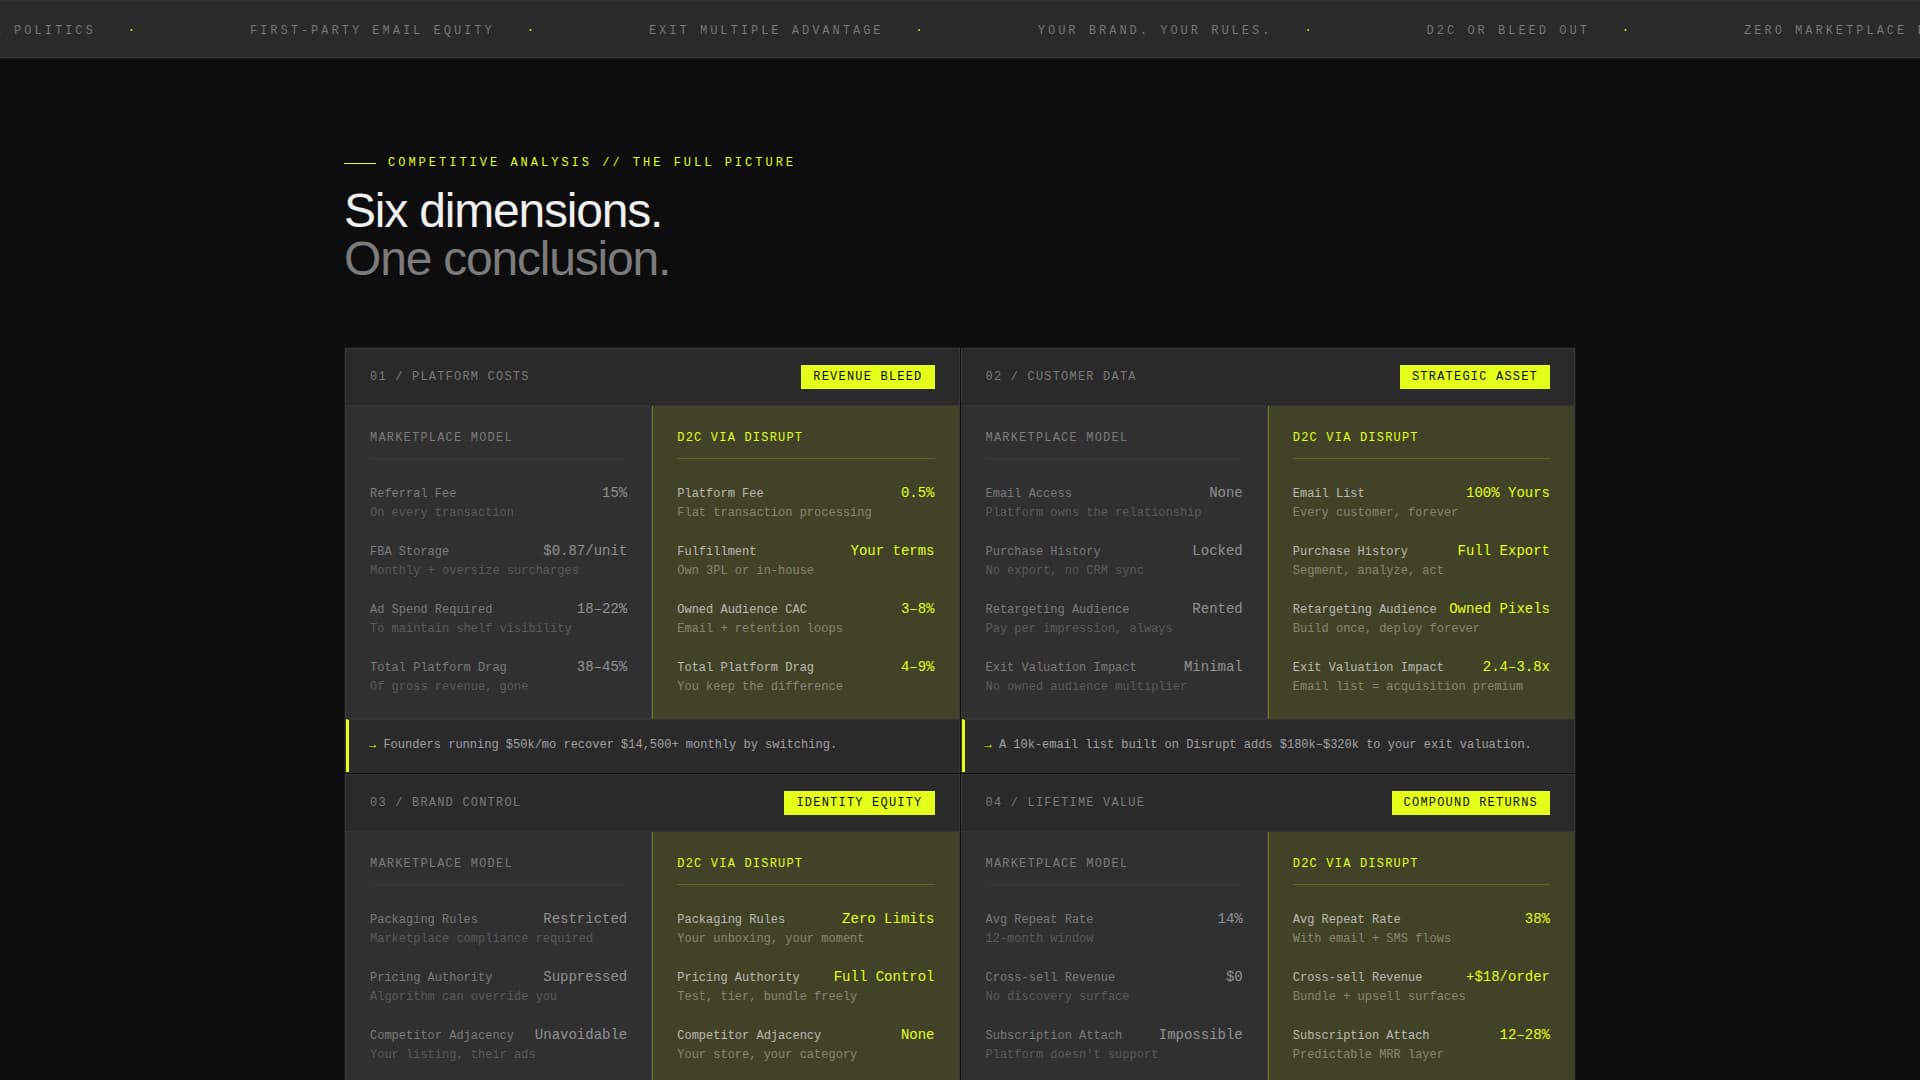Click the STRATEGIC ASSET badge
The width and height of the screenshot is (1920, 1080).
point(1474,376)
